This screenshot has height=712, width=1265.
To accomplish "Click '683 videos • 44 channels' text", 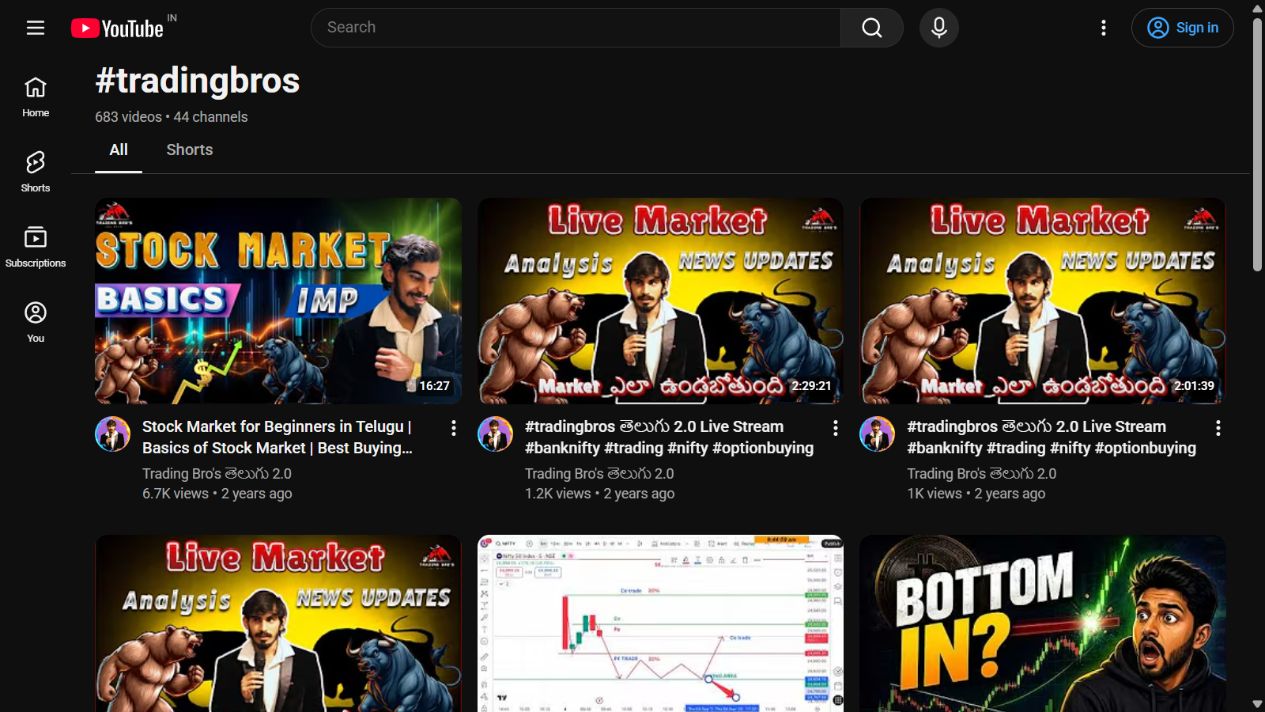I will pyautogui.click(x=171, y=117).
